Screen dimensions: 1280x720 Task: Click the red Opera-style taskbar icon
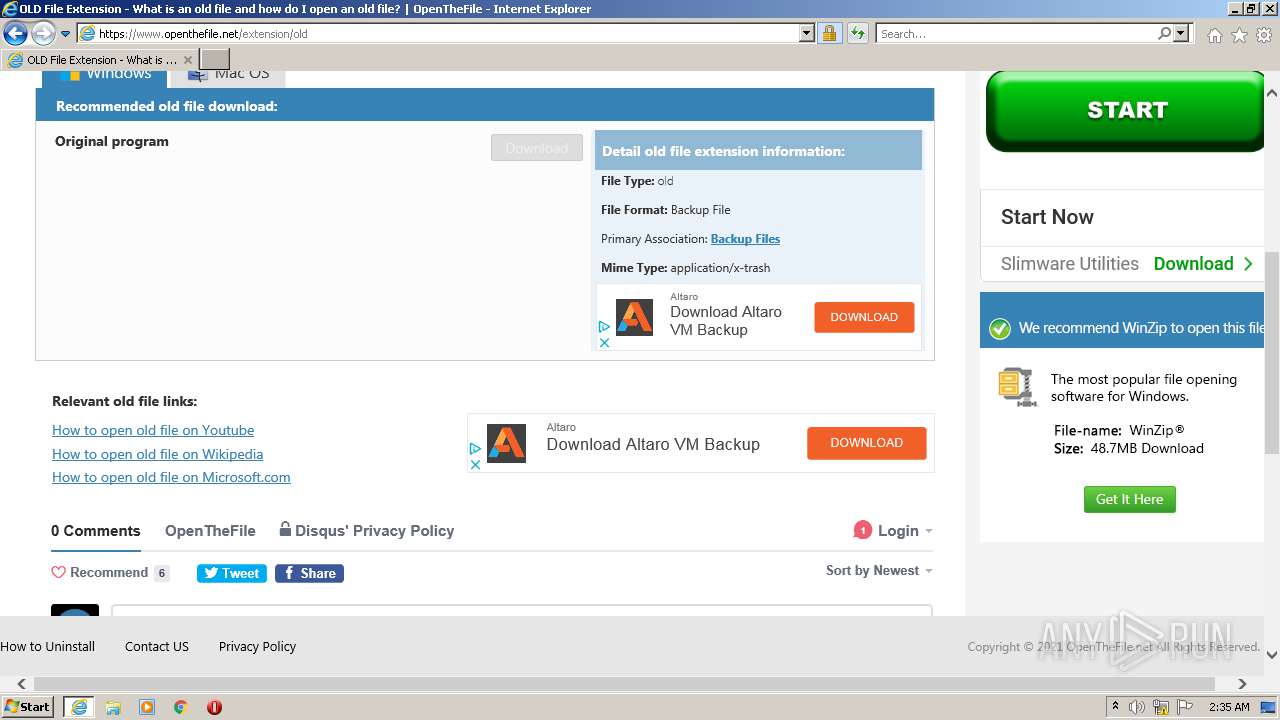[x=214, y=707]
